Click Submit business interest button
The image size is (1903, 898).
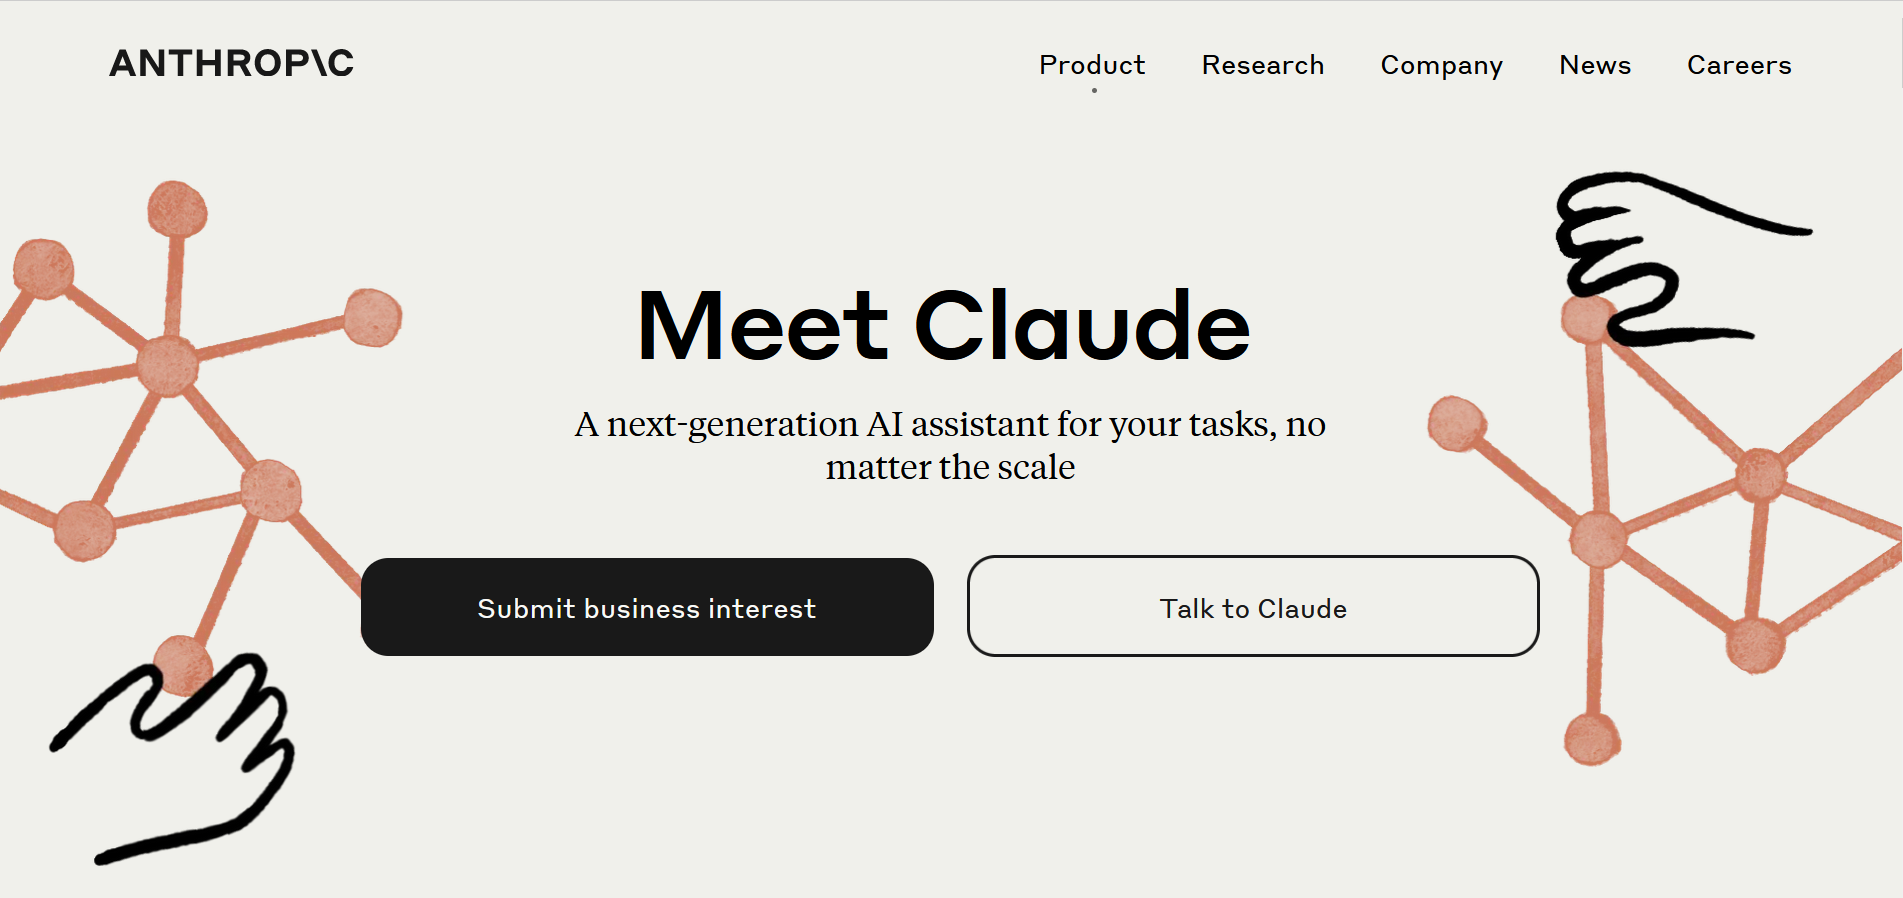647,607
